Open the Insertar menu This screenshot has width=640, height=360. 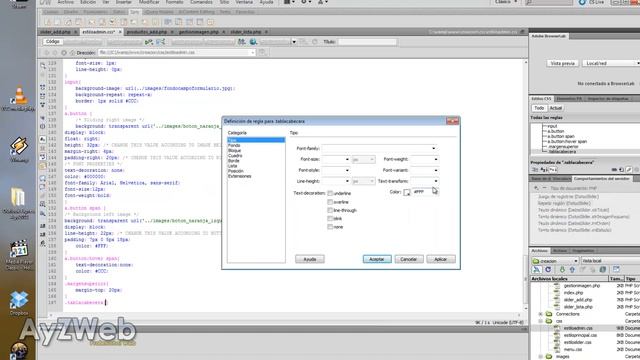click(124, 2)
